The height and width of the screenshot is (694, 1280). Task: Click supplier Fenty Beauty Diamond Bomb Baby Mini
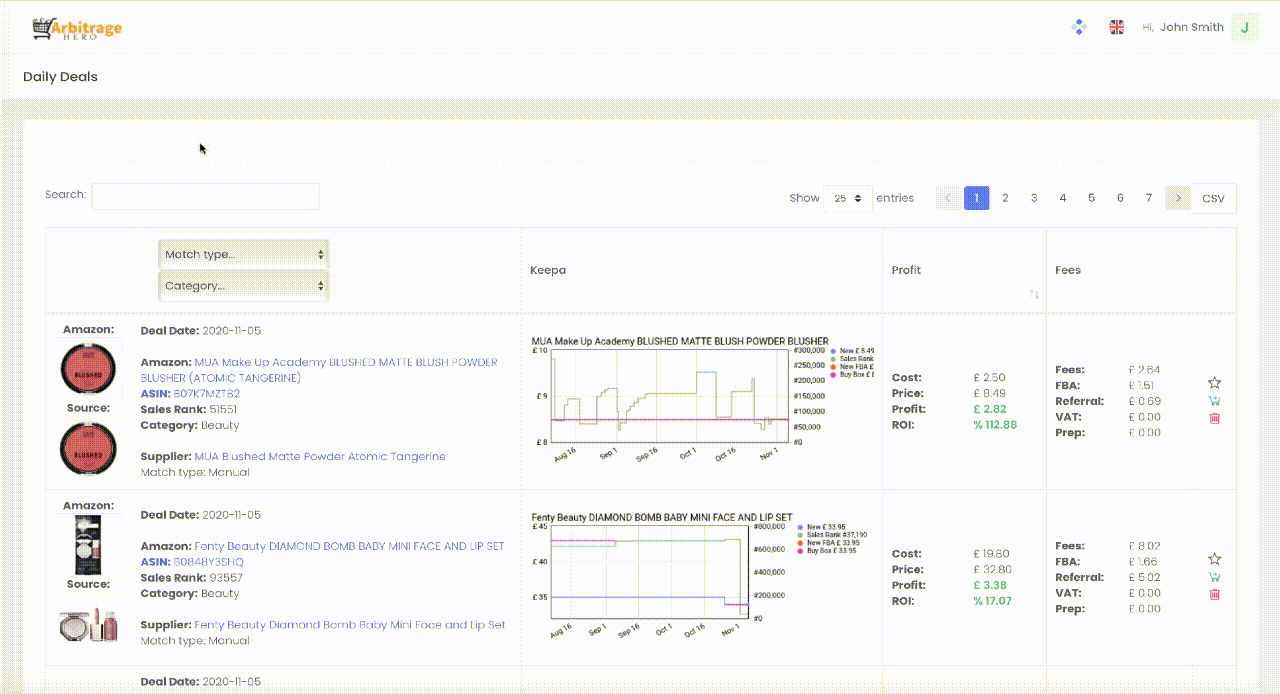point(350,624)
